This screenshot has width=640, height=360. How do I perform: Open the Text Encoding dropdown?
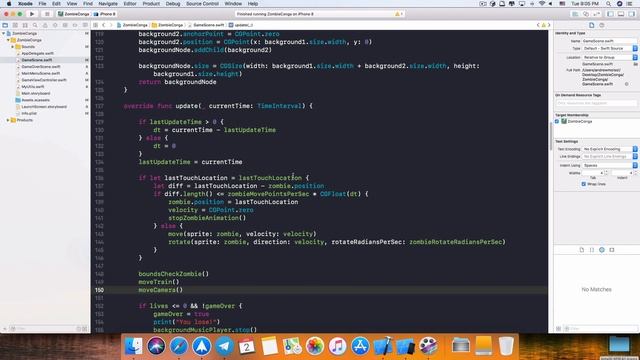click(x=609, y=149)
